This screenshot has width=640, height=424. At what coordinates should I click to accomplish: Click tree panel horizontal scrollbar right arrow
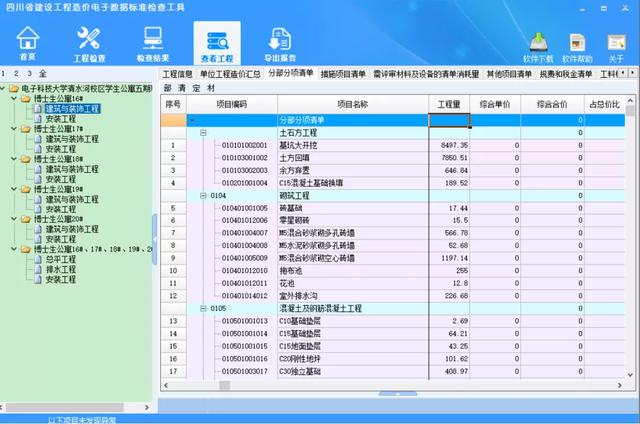pos(147,407)
